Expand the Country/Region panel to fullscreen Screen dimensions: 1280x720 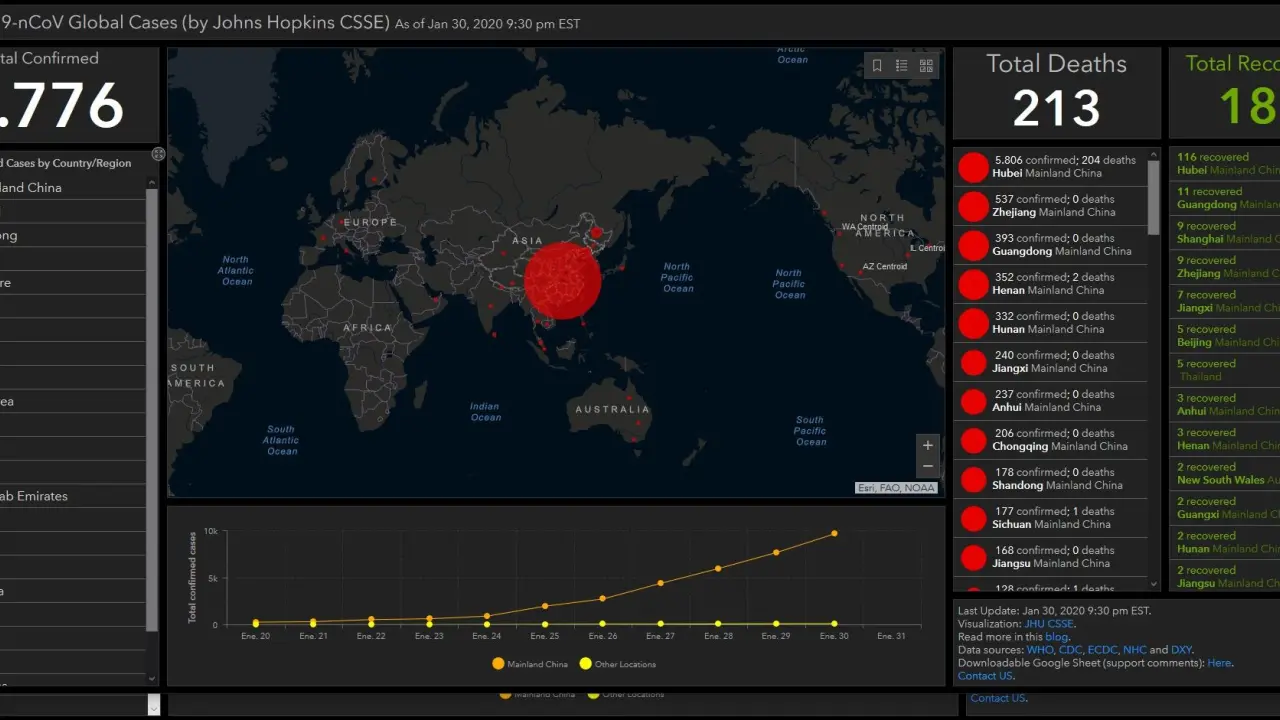tap(158, 154)
